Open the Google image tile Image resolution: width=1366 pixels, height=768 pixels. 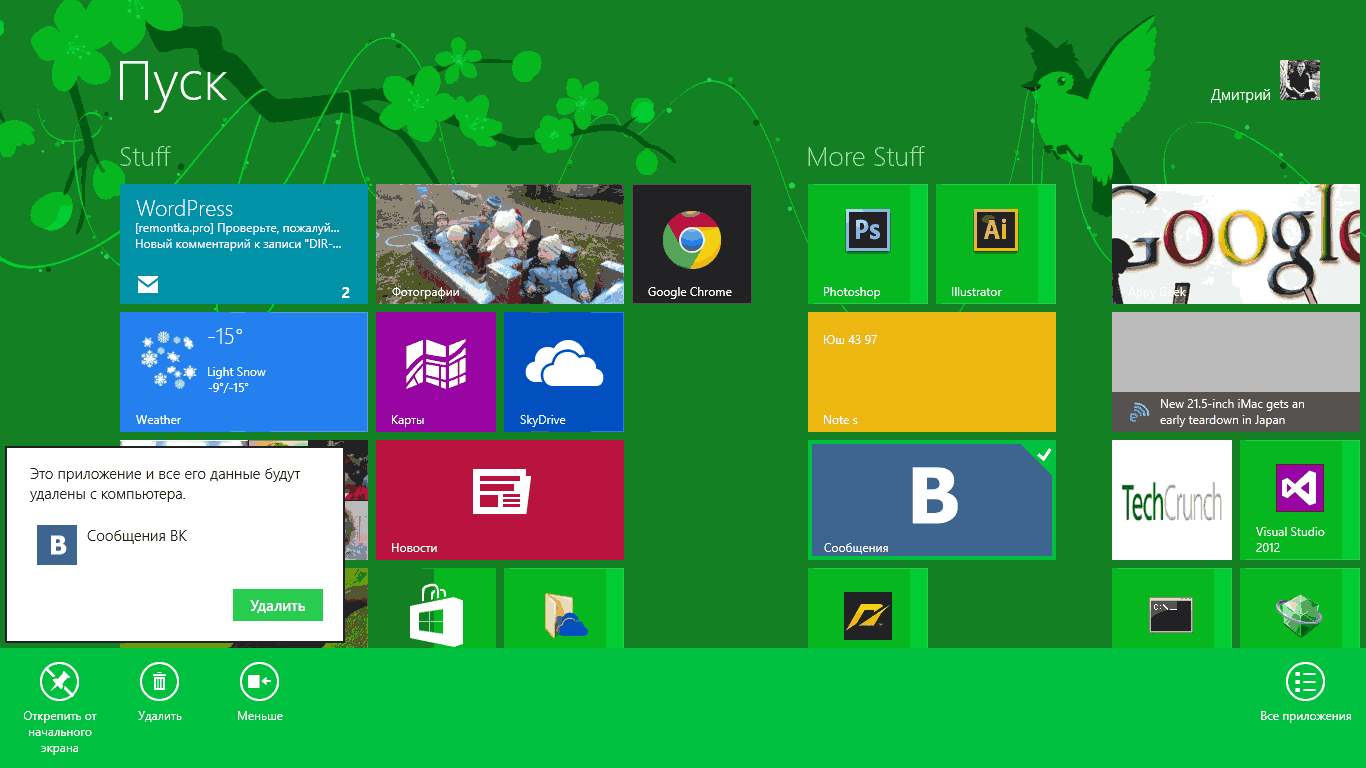pos(1238,244)
